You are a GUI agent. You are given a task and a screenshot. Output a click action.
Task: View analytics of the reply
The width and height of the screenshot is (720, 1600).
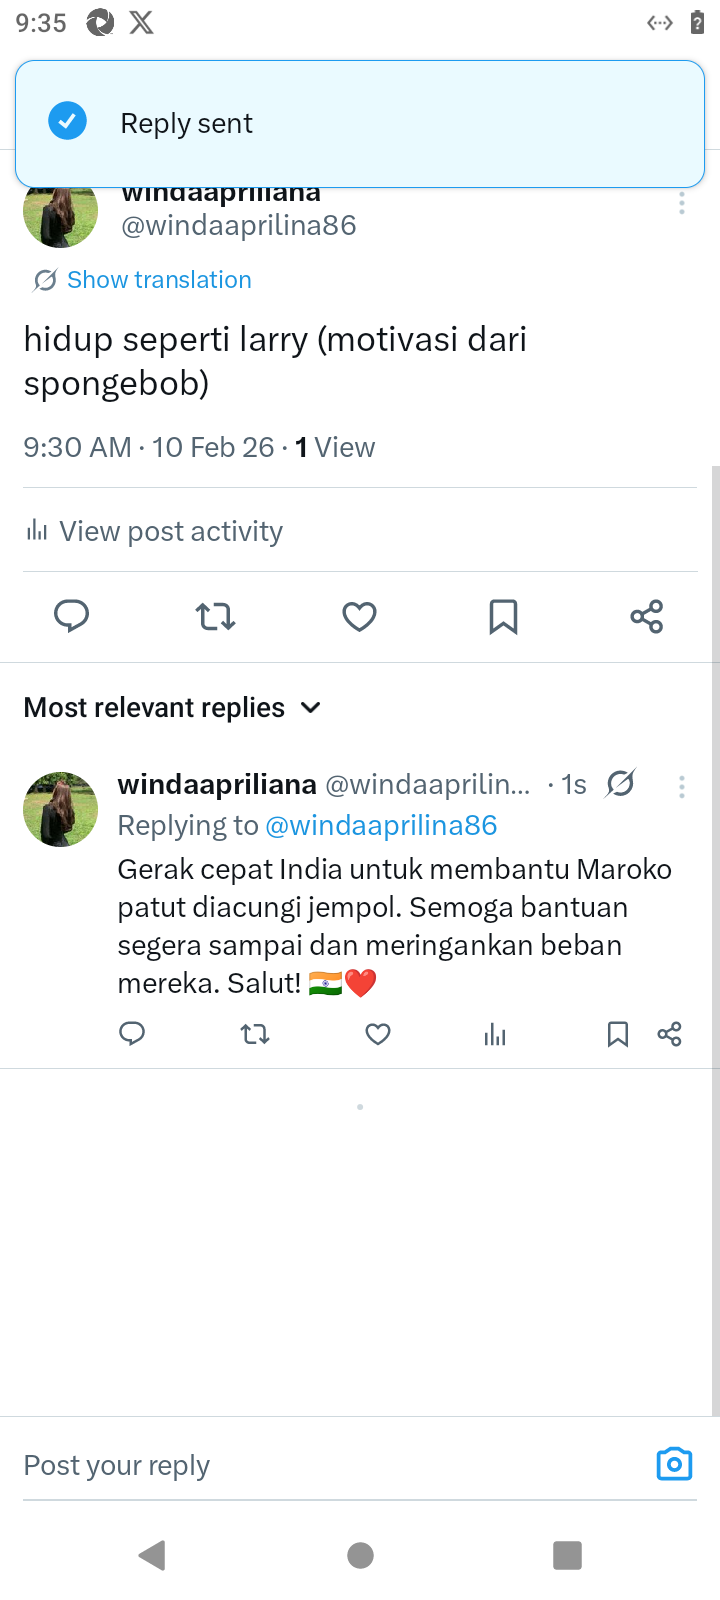tap(495, 1034)
